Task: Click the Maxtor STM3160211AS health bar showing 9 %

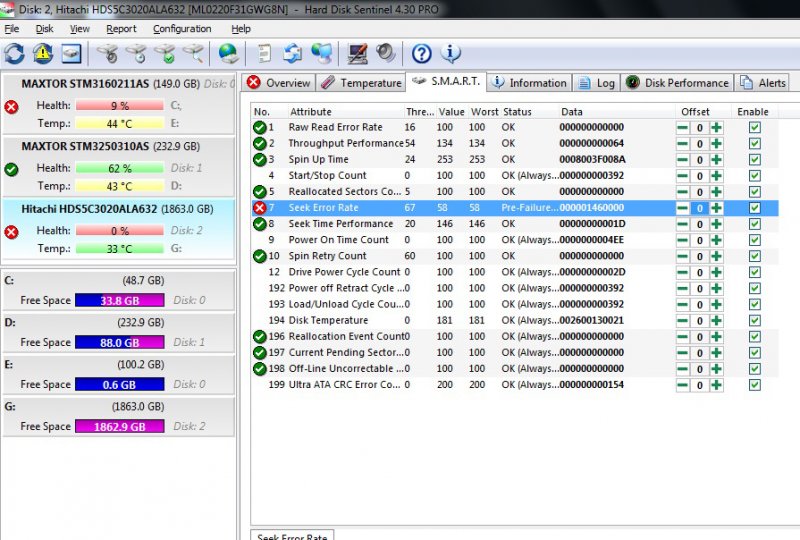Action: 120,106
